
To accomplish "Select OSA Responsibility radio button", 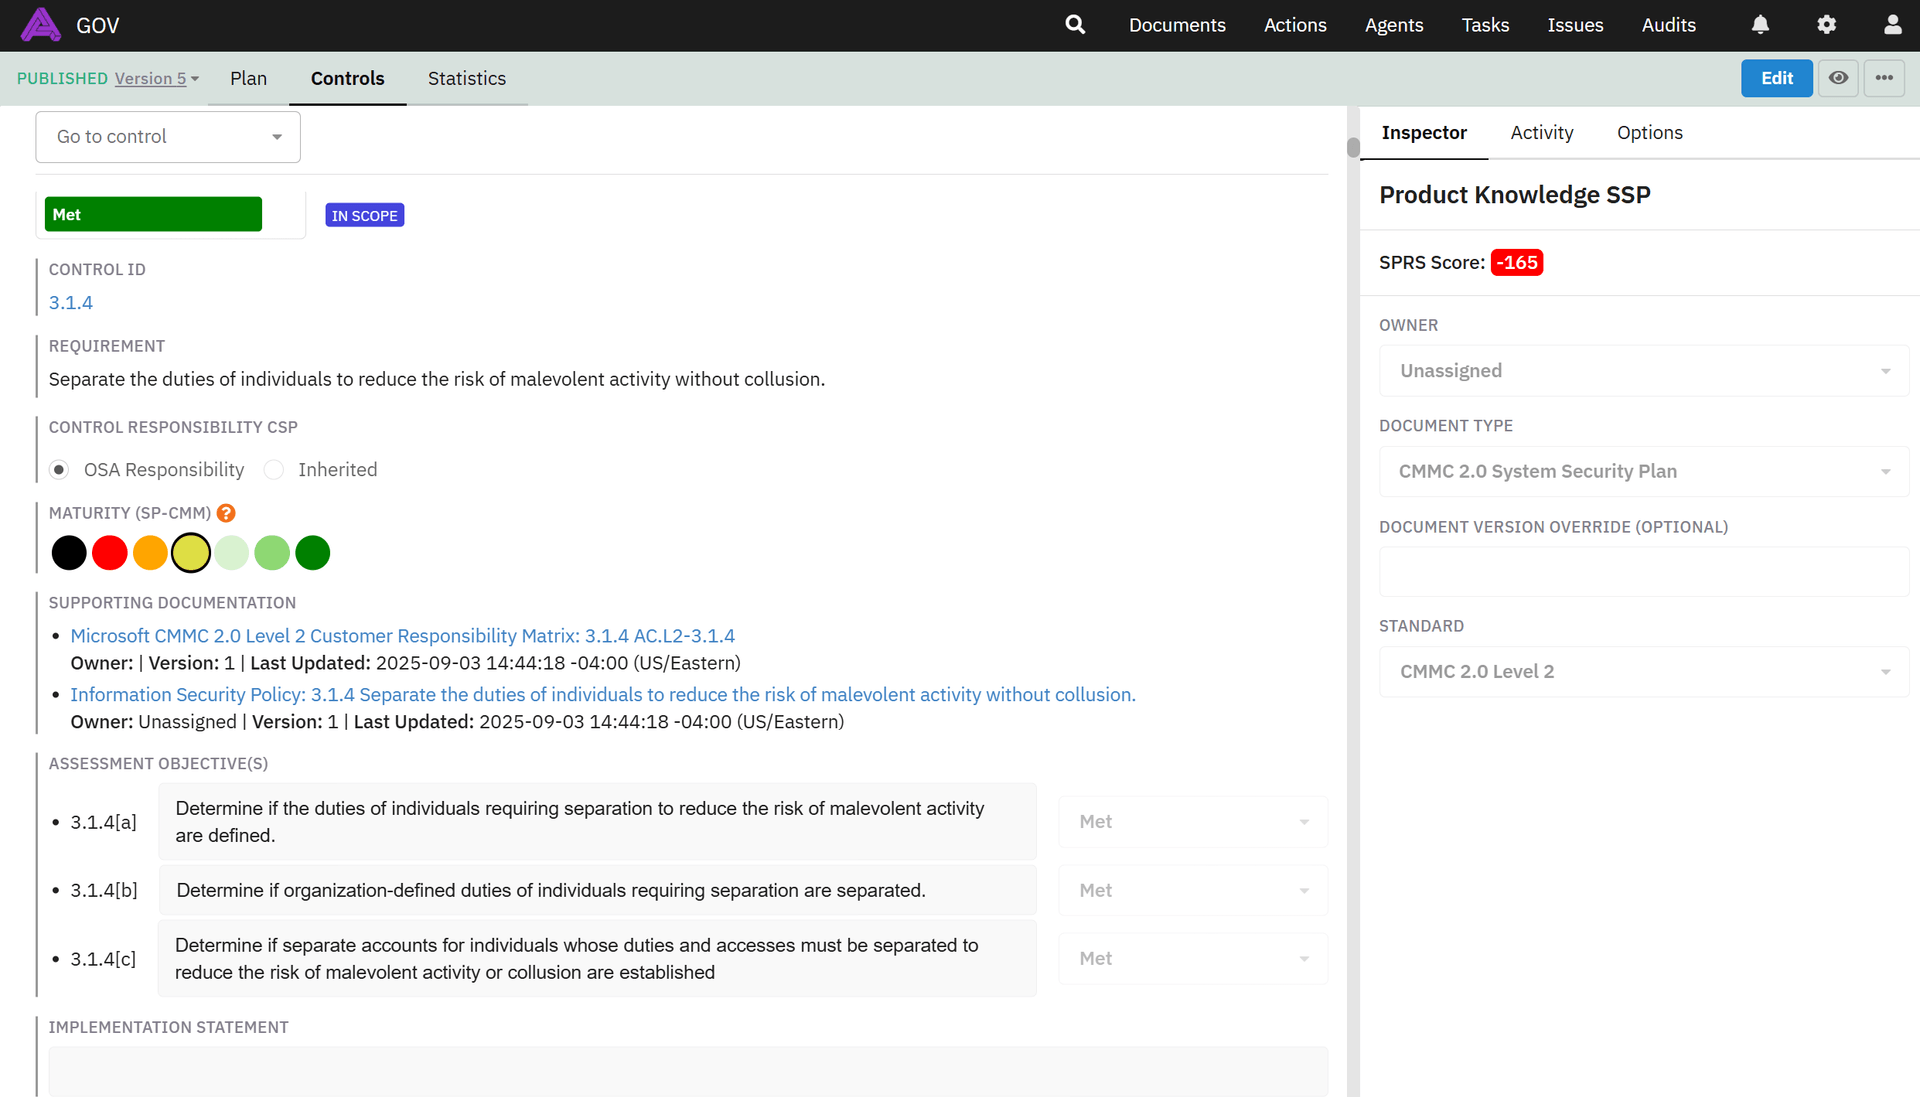I will 60,470.
